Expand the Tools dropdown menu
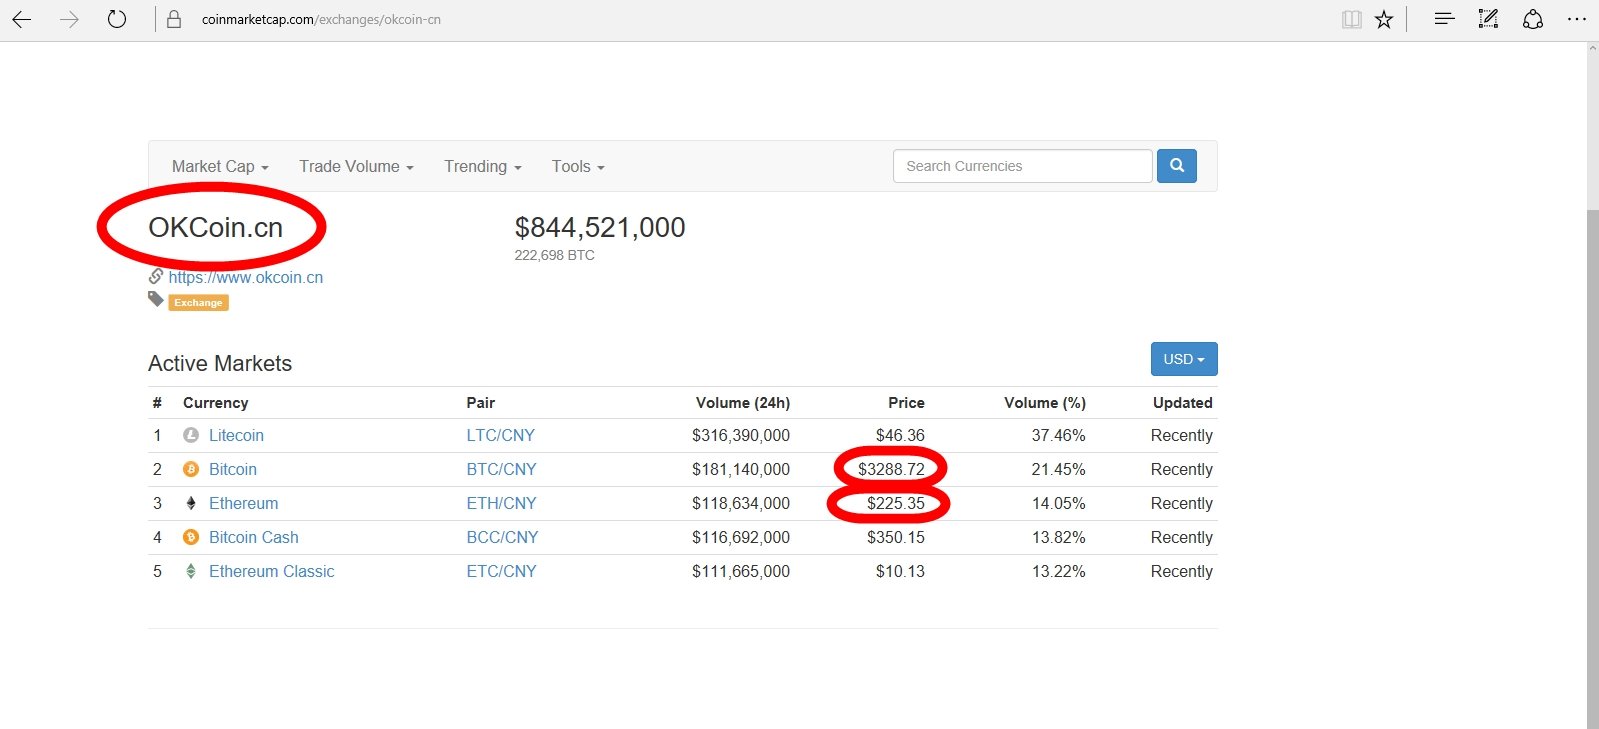1599x729 pixels. click(x=578, y=166)
